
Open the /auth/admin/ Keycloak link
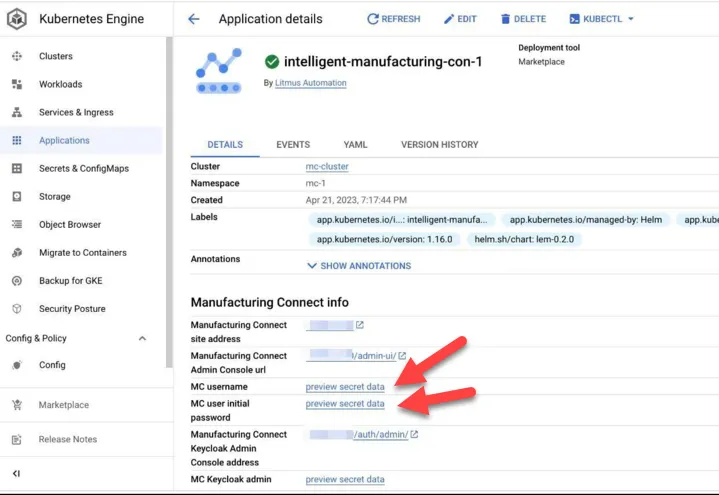pos(357,434)
